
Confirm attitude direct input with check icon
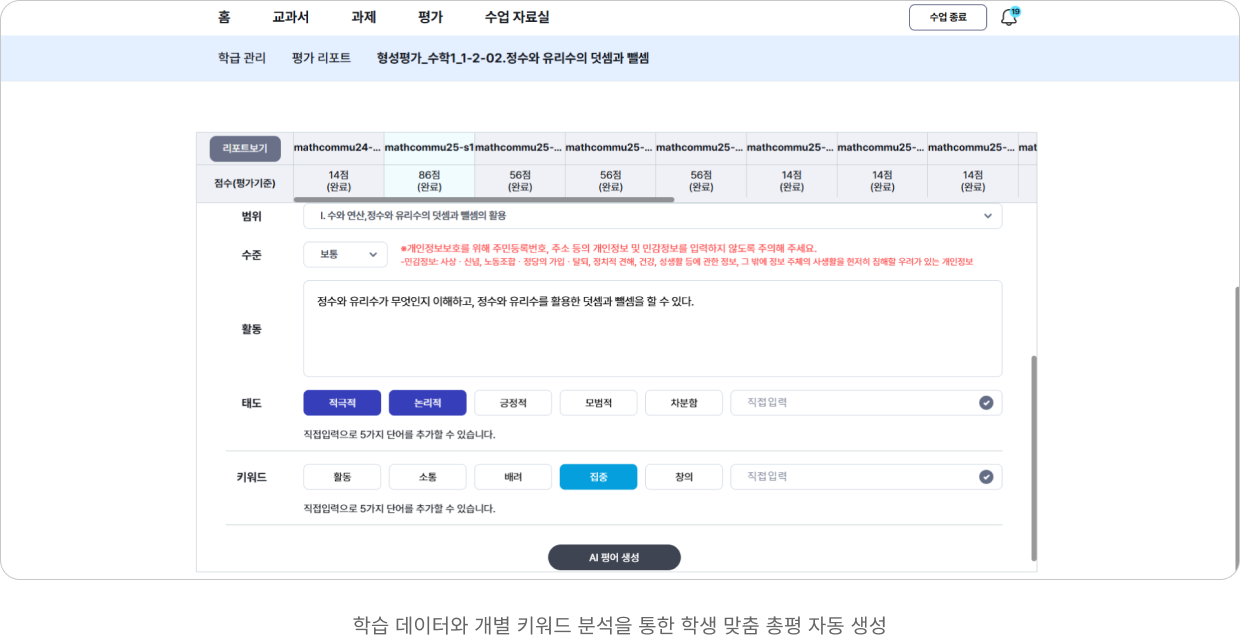986,403
